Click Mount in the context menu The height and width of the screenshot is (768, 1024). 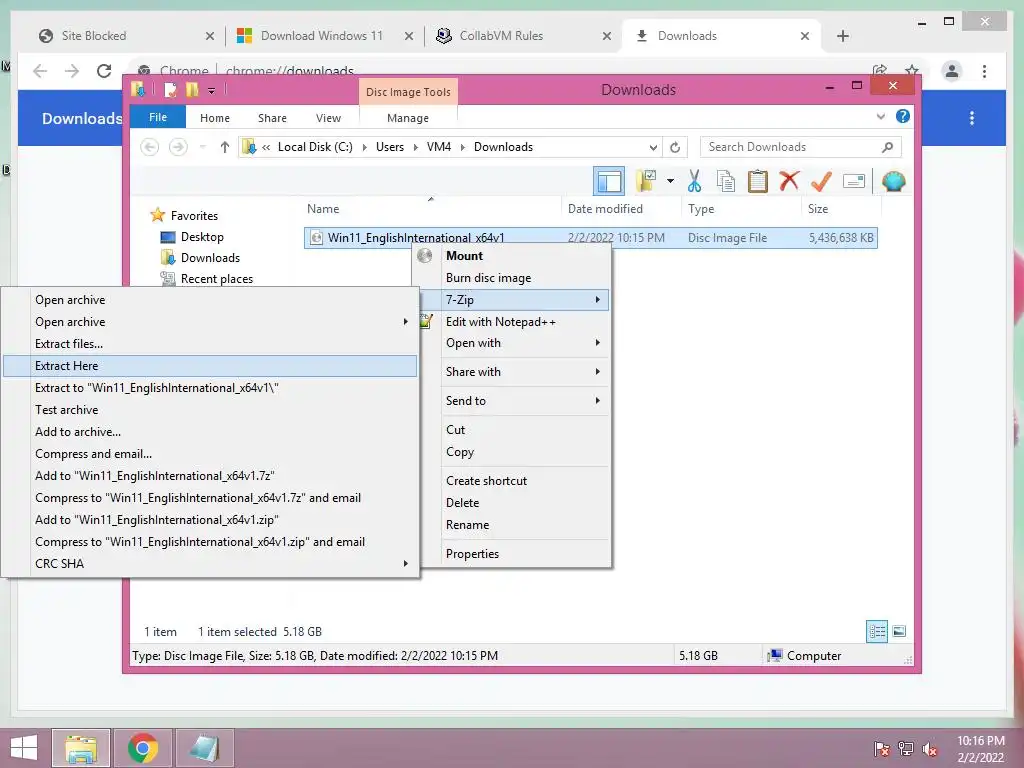pos(511,256)
